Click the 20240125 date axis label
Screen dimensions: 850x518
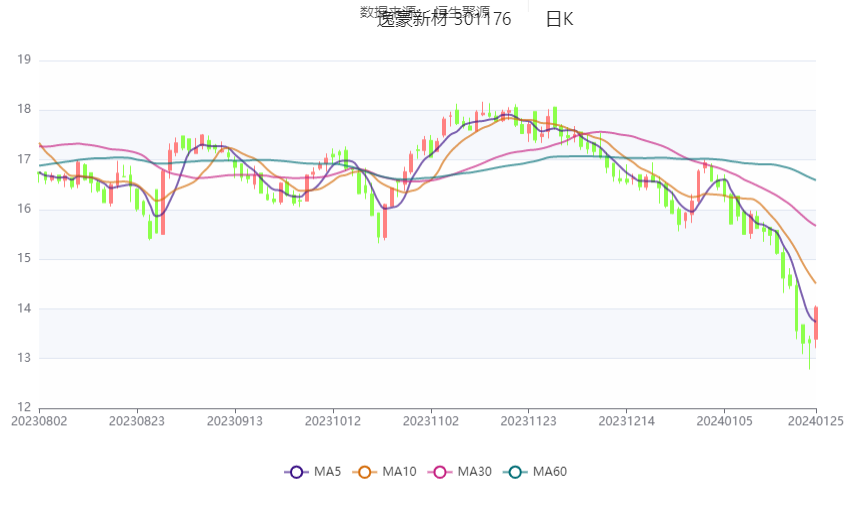pos(816,421)
